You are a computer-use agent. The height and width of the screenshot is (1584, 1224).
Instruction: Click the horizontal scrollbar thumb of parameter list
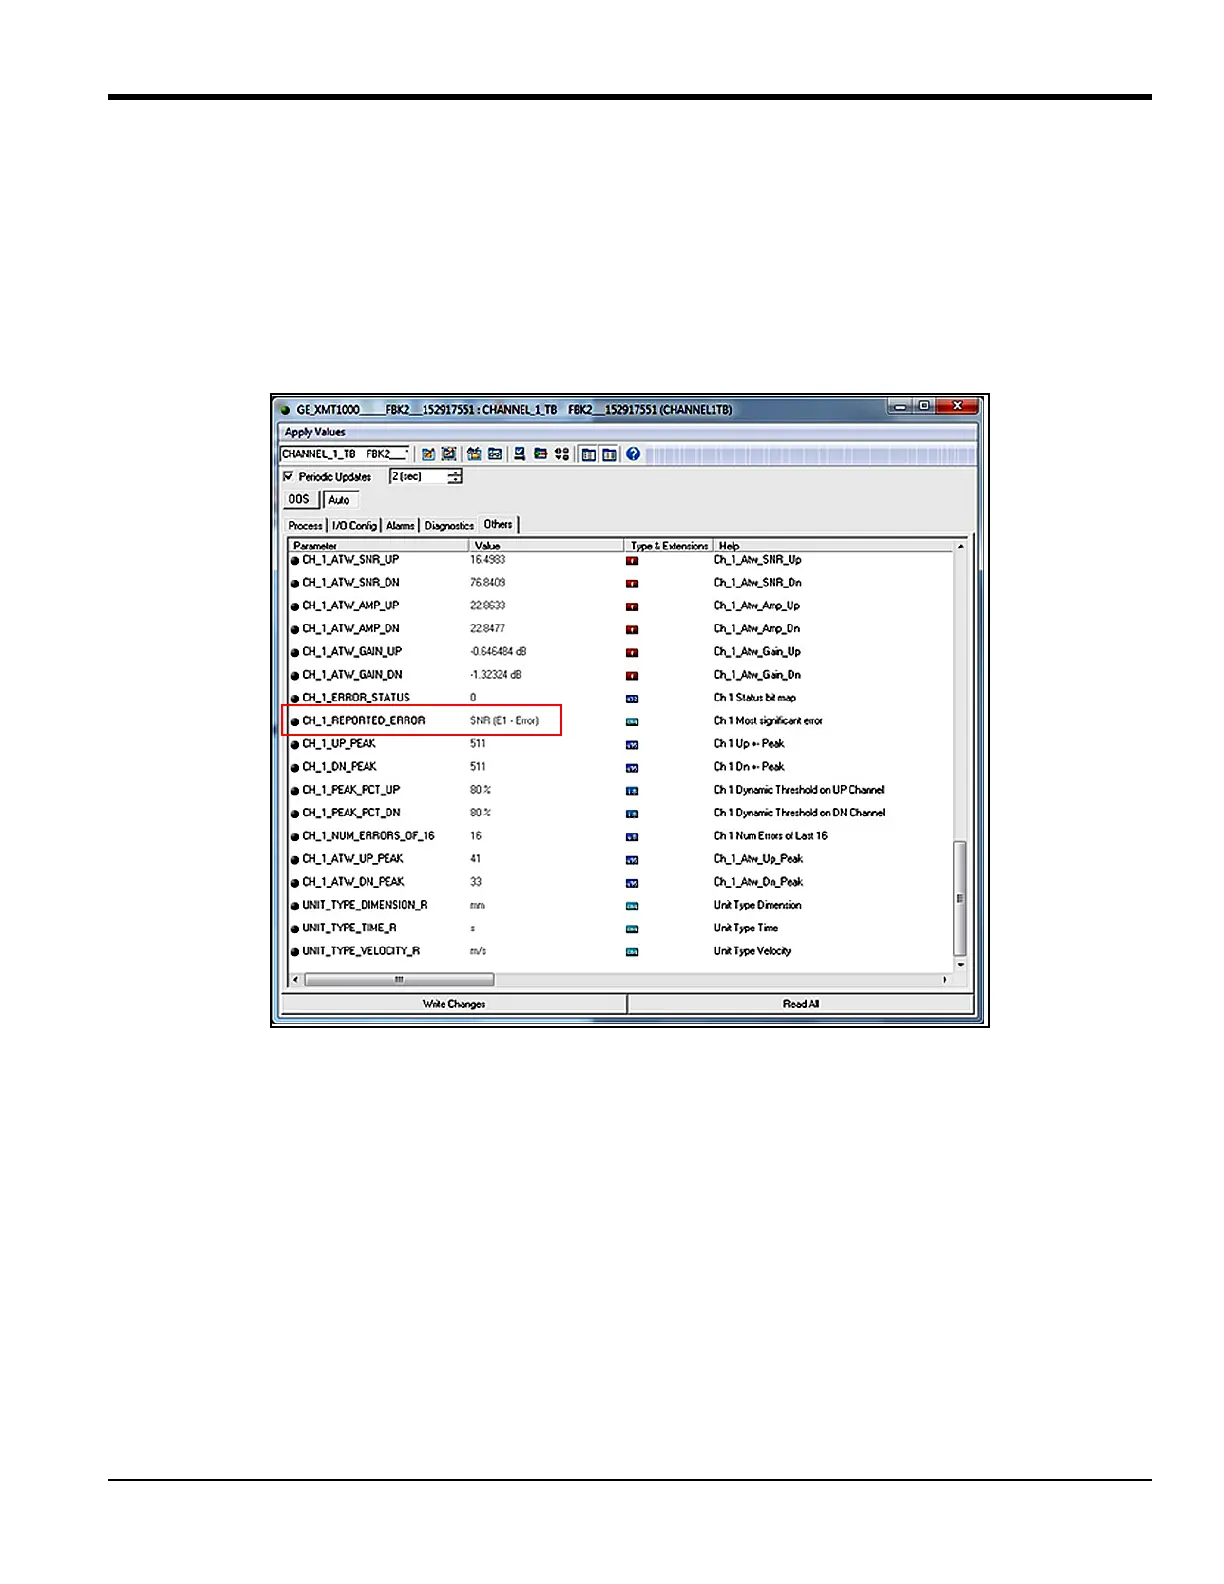pyautogui.click(x=399, y=980)
